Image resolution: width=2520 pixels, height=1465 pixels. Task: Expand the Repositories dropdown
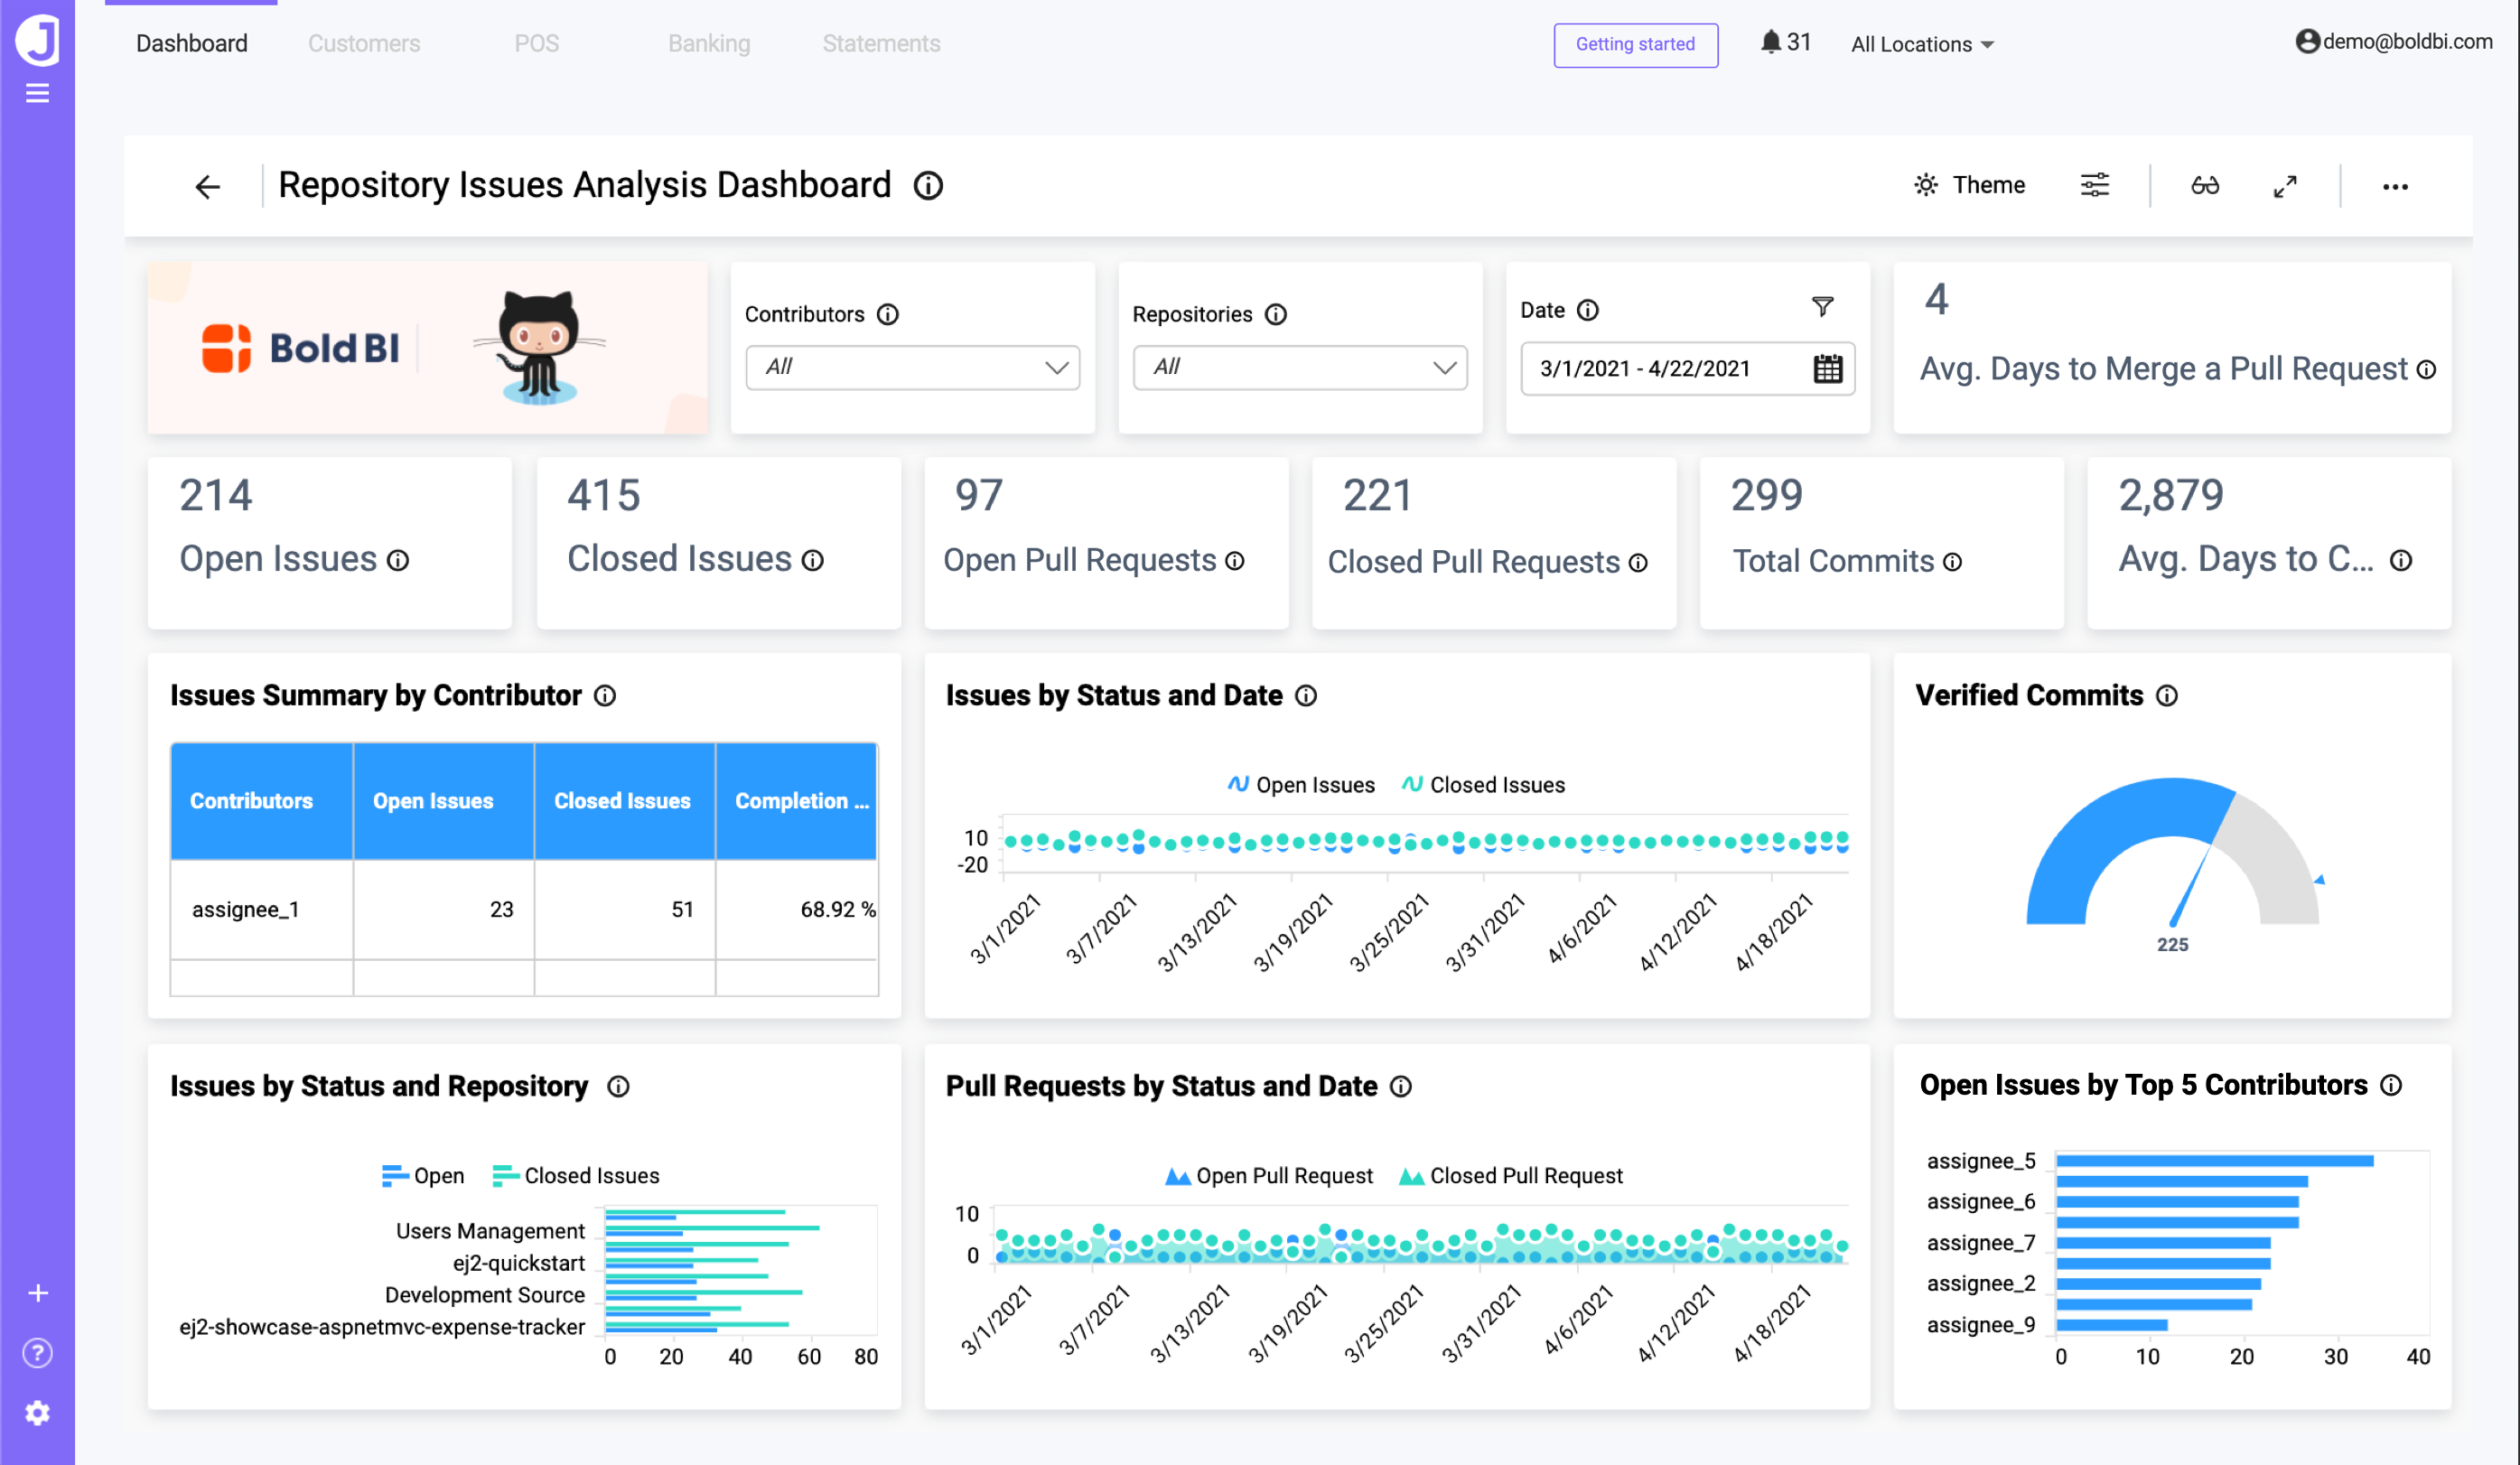(1299, 368)
